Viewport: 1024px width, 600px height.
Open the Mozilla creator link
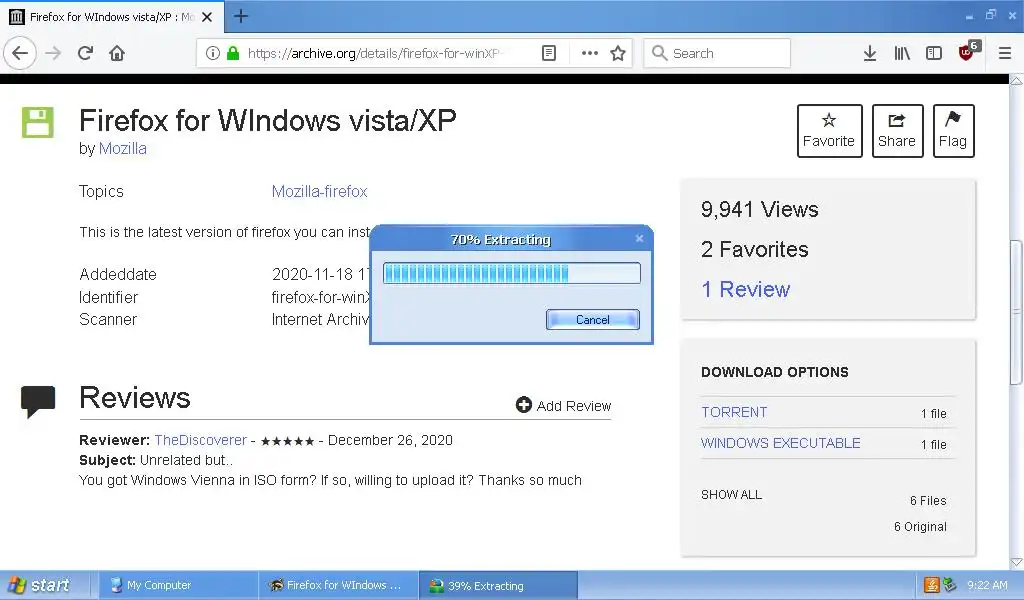click(122, 148)
